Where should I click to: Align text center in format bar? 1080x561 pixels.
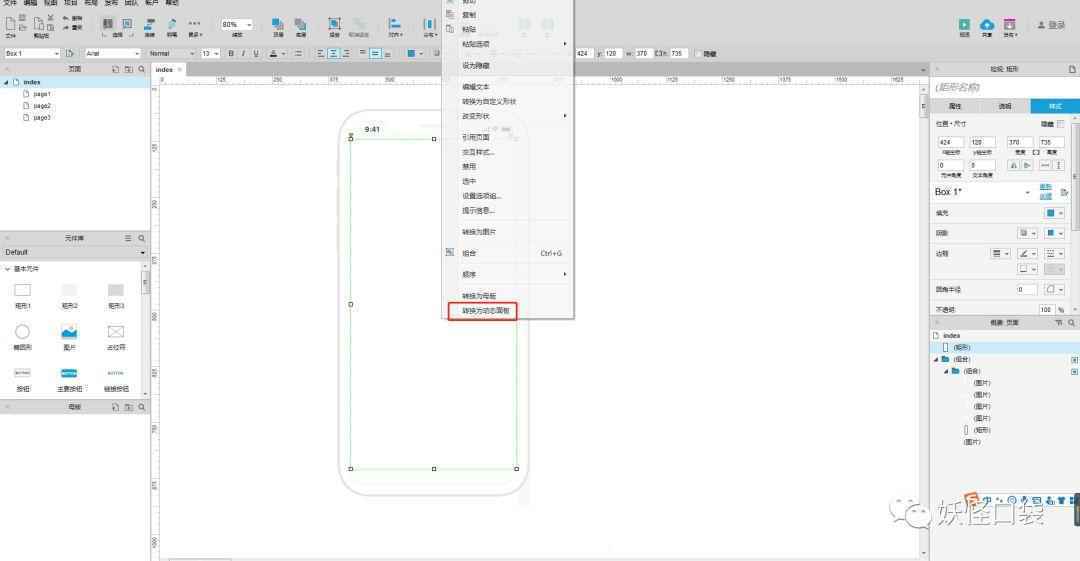333,53
